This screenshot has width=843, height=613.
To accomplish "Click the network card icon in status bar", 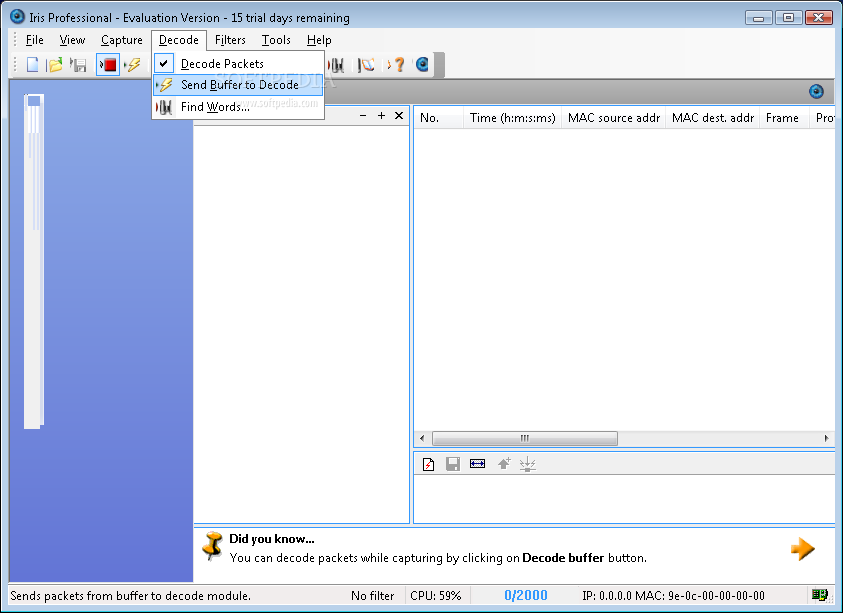I will pos(819,595).
